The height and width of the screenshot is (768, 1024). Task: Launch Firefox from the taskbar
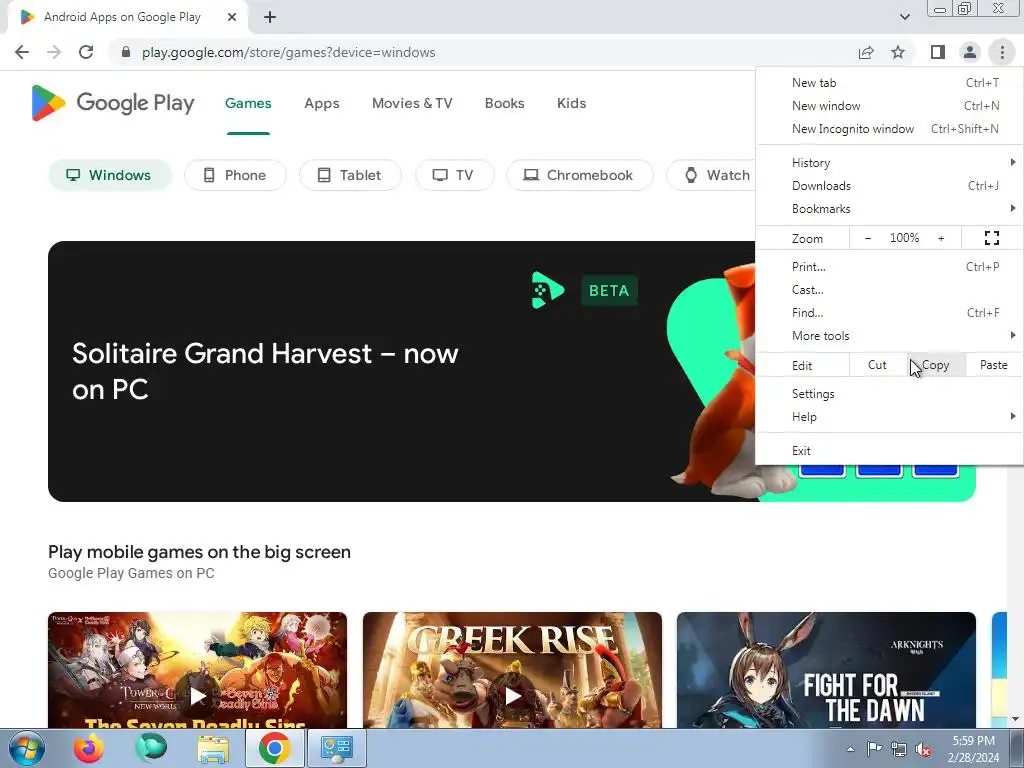pyautogui.click(x=88, y=748)
